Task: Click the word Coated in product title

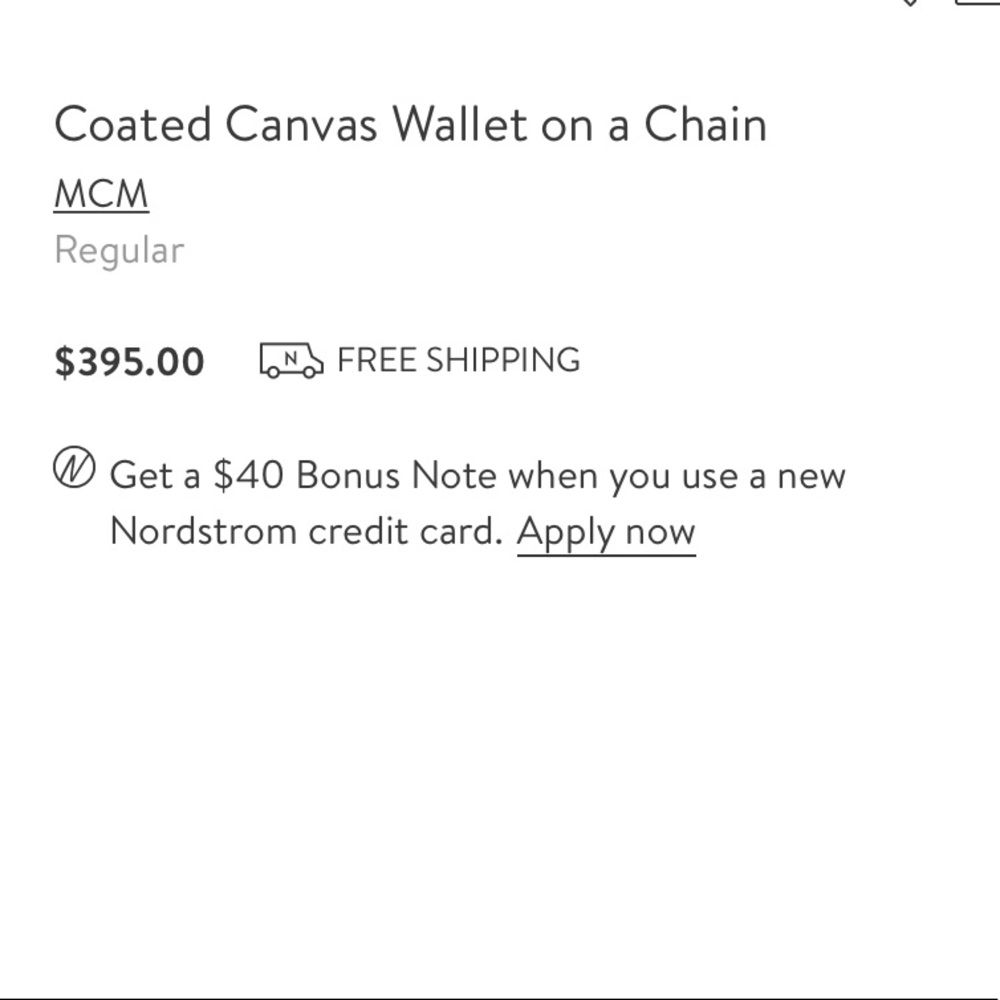Action: point(133,125)
